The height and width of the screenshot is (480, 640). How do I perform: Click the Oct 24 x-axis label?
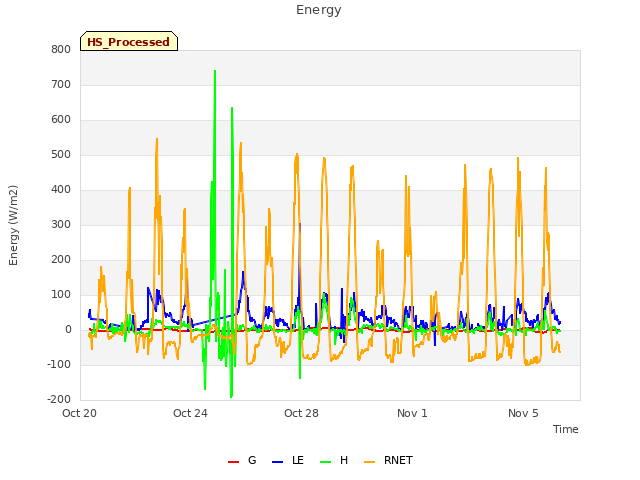[x=190, y=413]
